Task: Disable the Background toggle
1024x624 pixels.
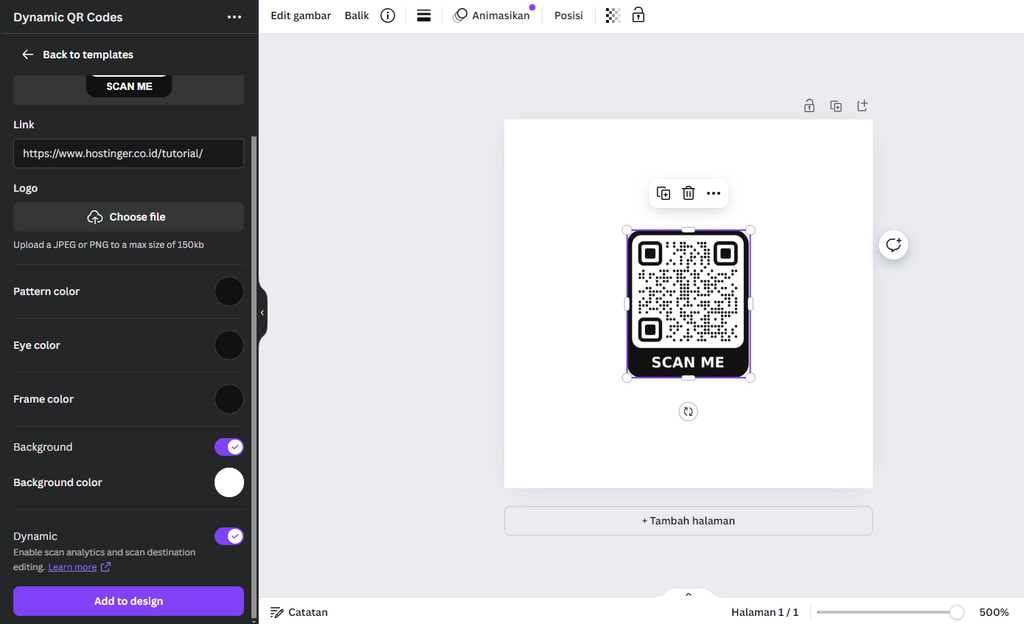Action: coord(229,447)
